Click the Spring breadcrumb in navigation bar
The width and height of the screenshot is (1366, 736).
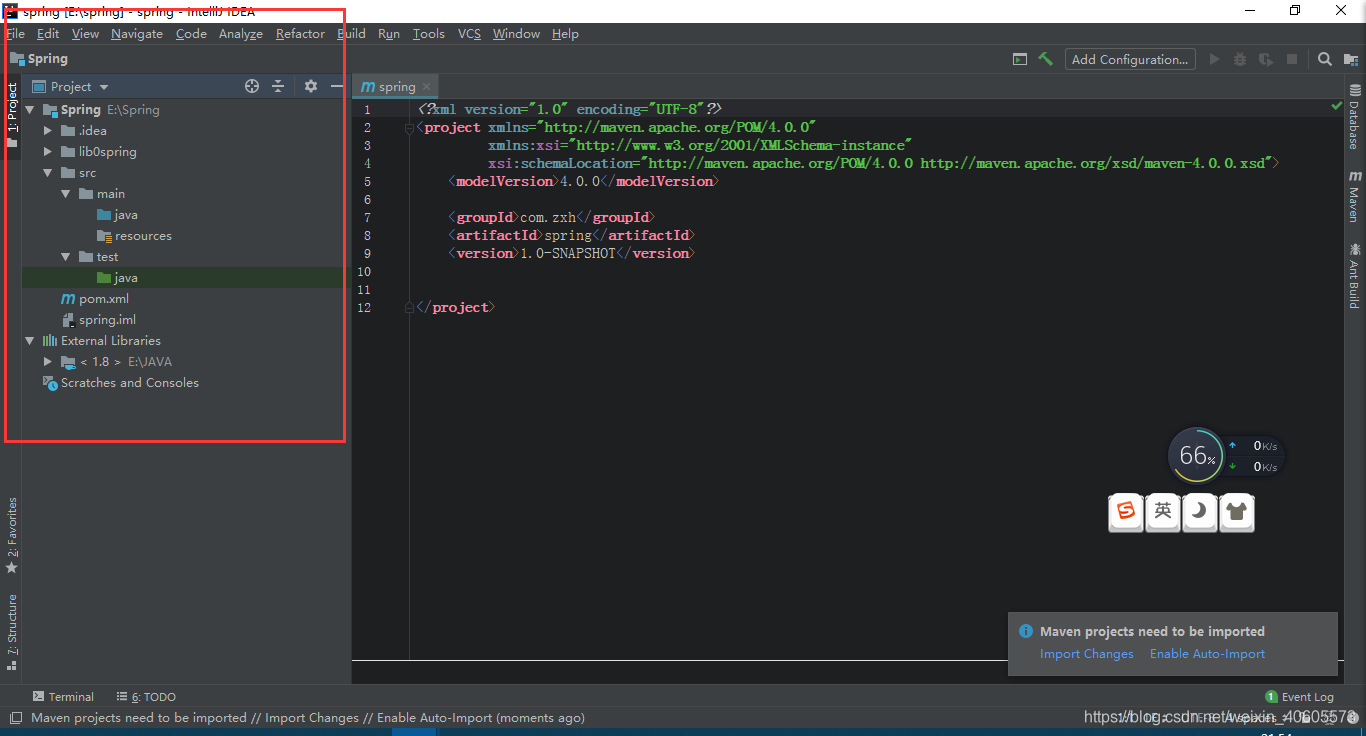tap(39, 59)
